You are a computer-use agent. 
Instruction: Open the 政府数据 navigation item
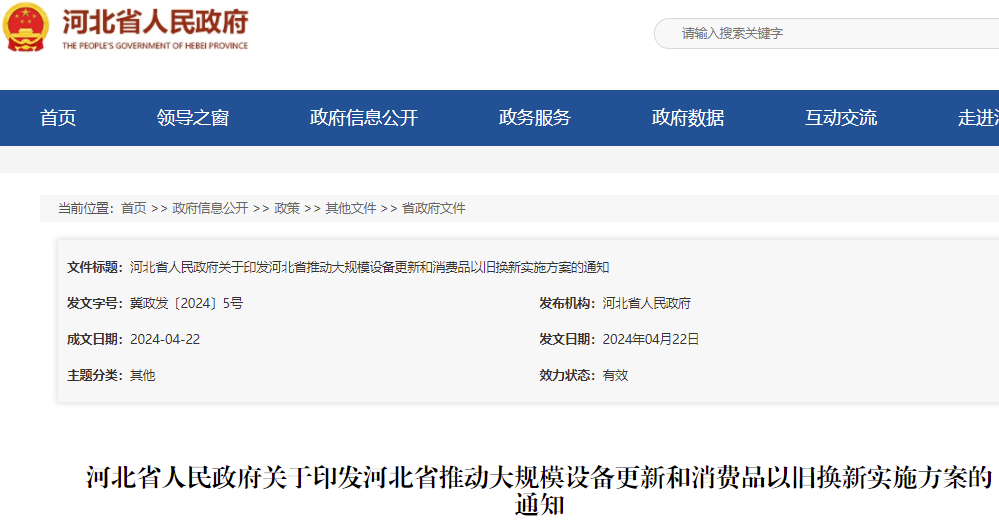click(688, 118)
